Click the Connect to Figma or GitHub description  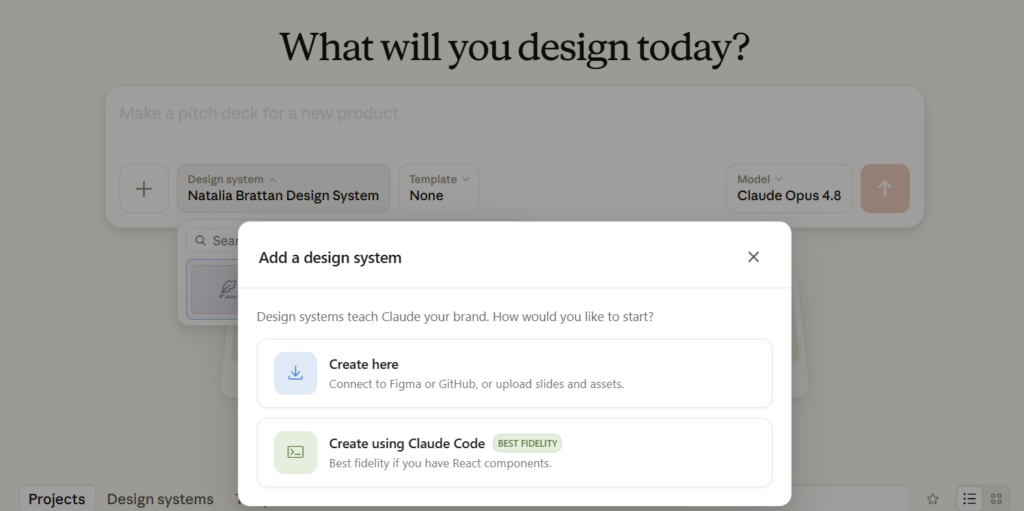pyautogui.click(x=476, y=384)
